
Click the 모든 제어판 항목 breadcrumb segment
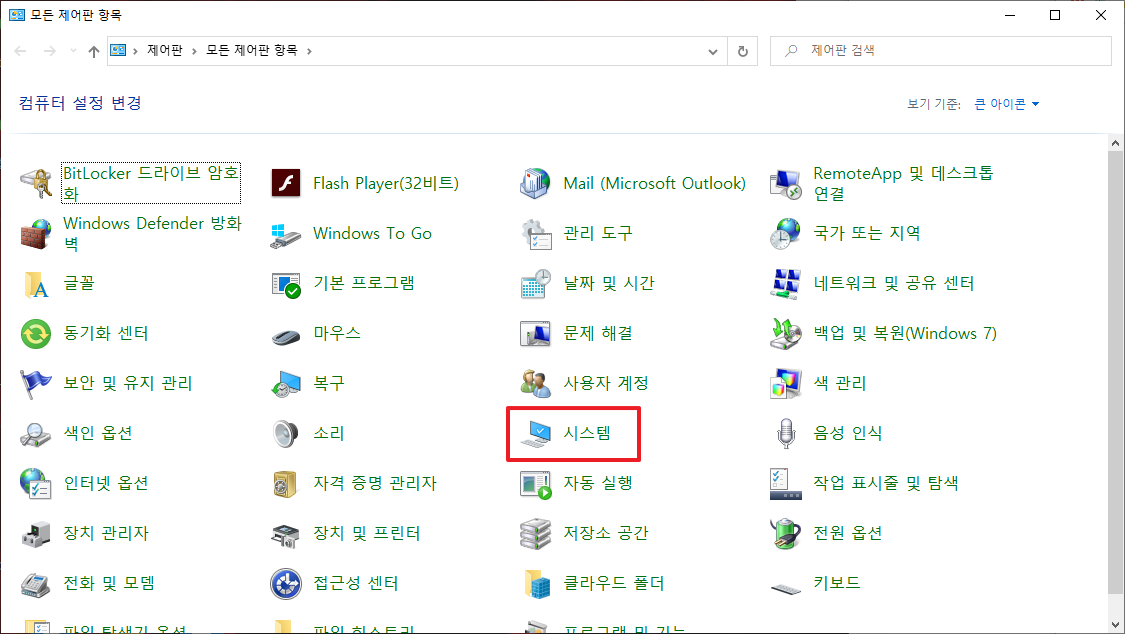(x=252, y=50)
